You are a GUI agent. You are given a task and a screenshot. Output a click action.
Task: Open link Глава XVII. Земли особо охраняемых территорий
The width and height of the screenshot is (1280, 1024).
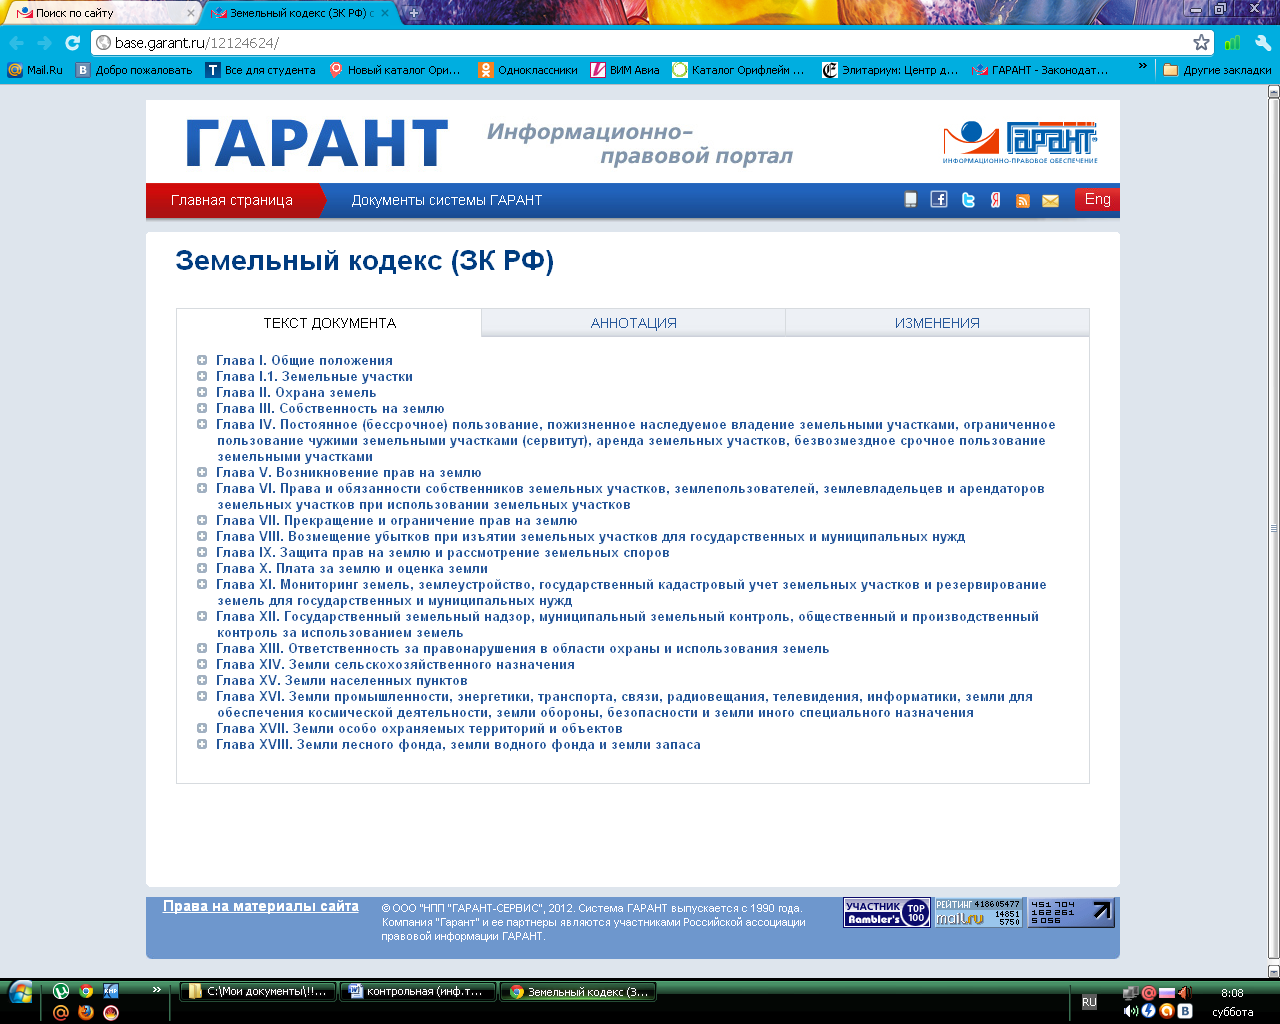pos(419,728)
